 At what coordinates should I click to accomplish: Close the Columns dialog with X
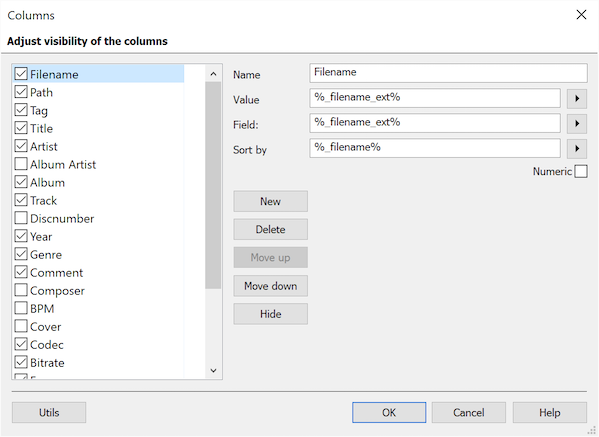pos(581,15)
